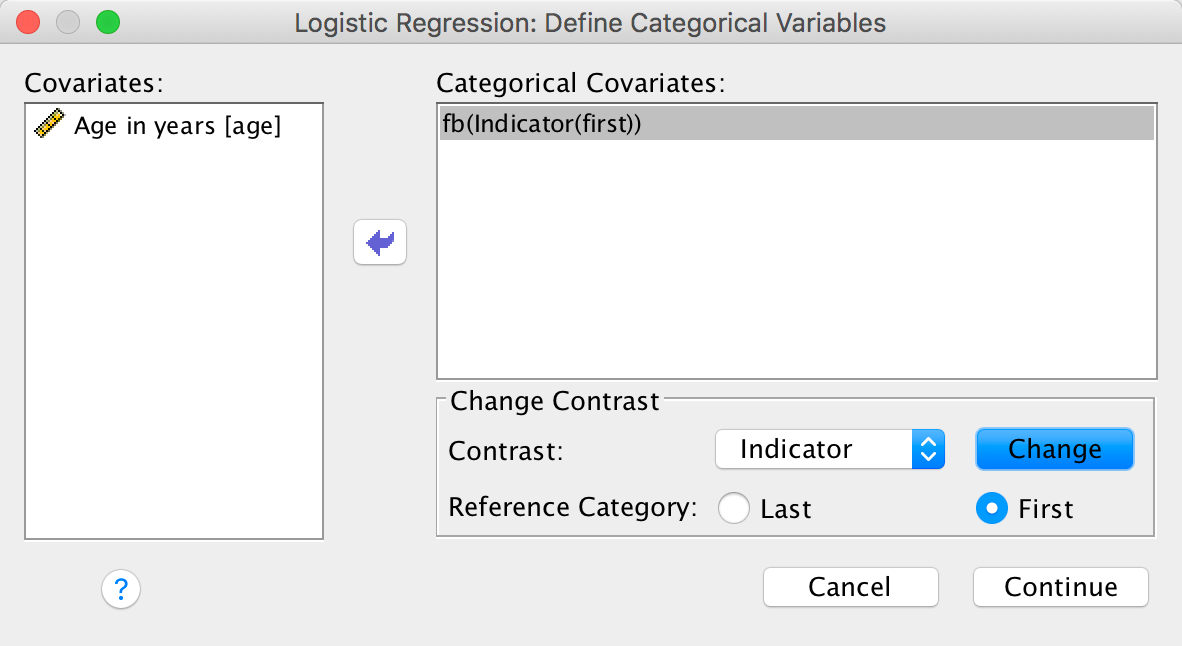Click the dialog title bar text
The width and height of the screenshot is (1182, 646).
[x=590, y=22]
